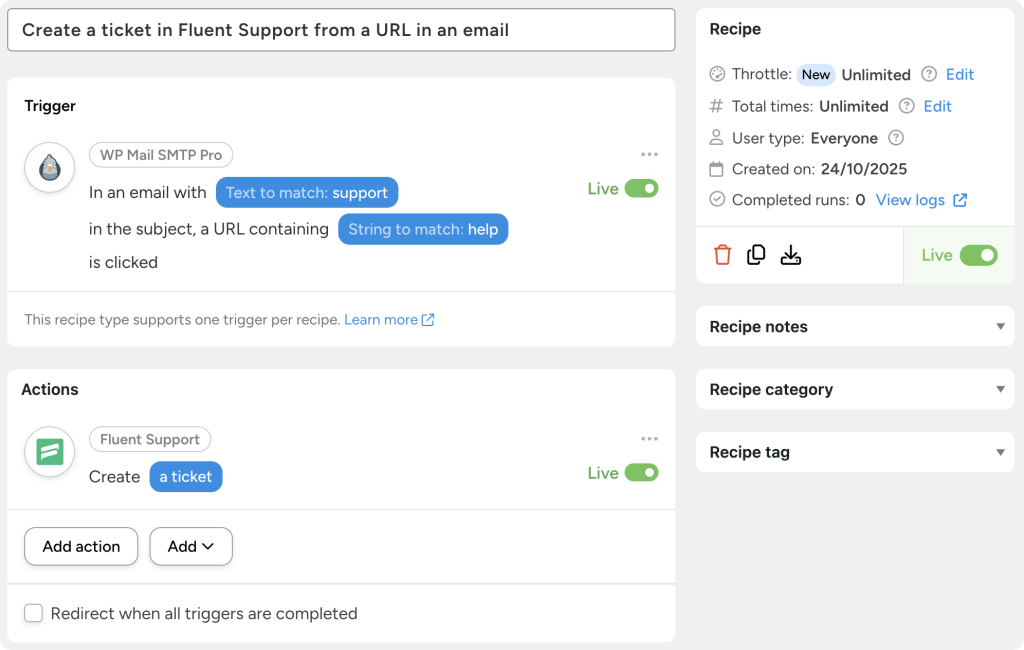Duplicate the recipe with the copy icon
This screenshot has height=650, width=1024.
click(757, 255)
